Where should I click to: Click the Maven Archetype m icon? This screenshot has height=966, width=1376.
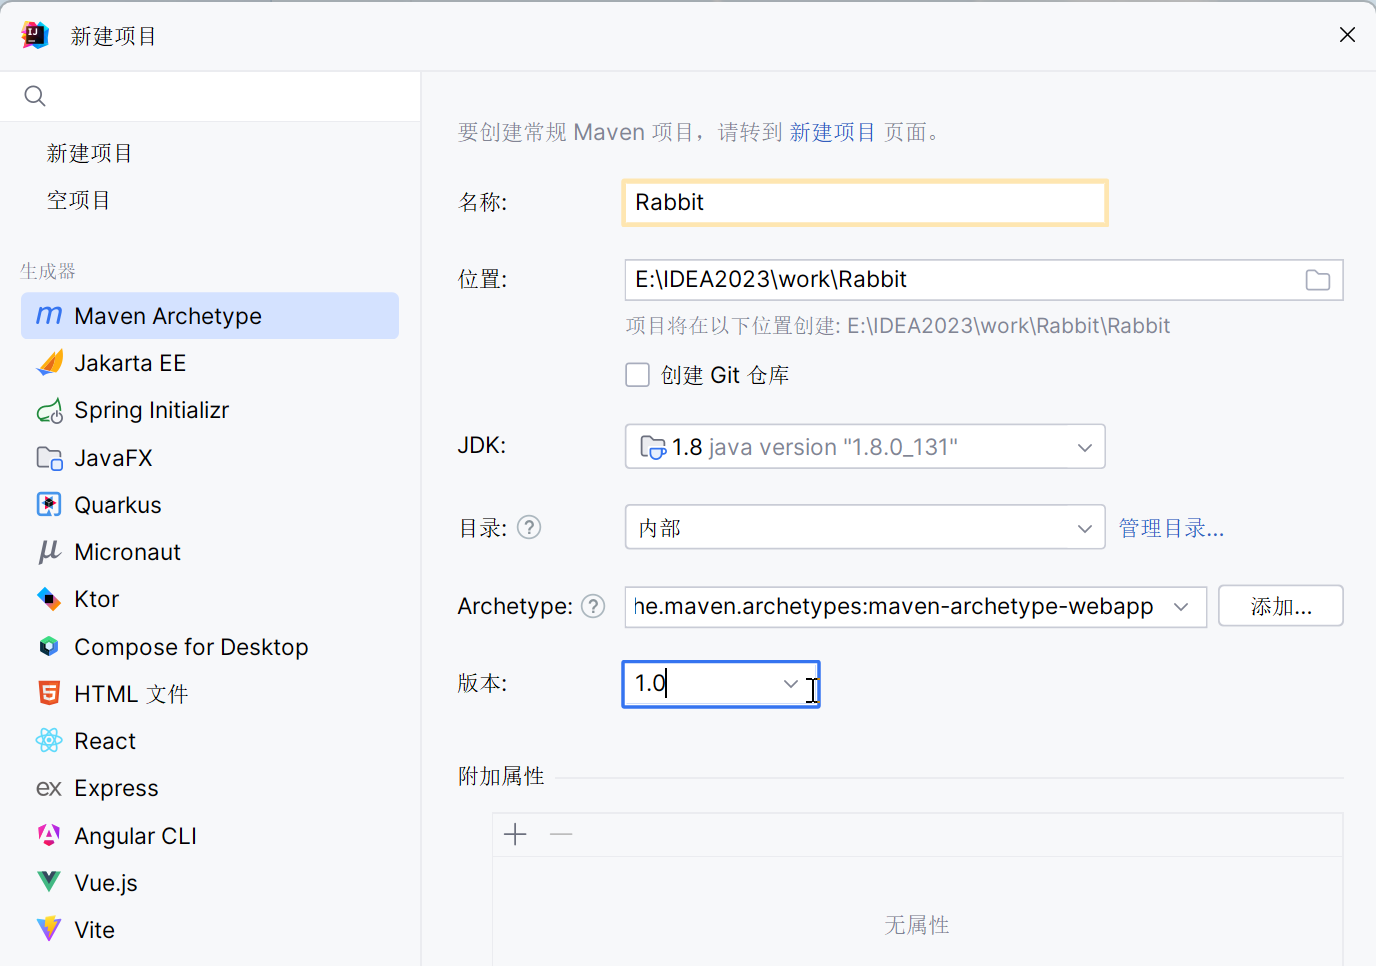tap(49, 316)
